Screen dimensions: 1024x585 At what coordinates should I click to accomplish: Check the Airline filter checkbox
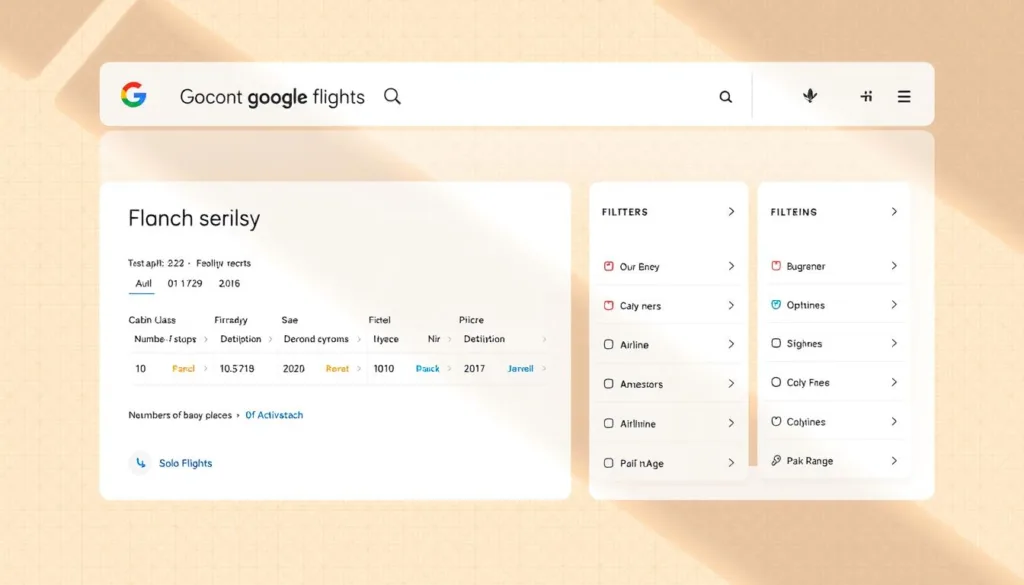[x=608, y=344]
